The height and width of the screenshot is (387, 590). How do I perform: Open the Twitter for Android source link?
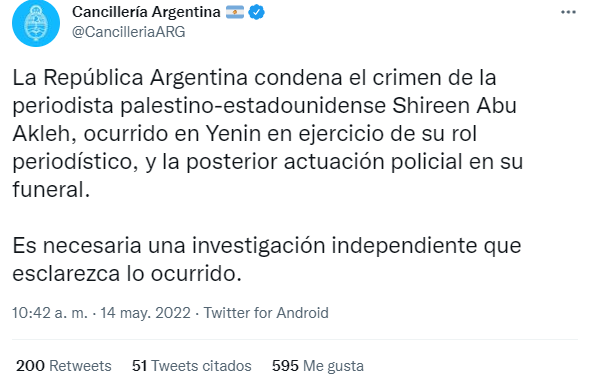266,313
